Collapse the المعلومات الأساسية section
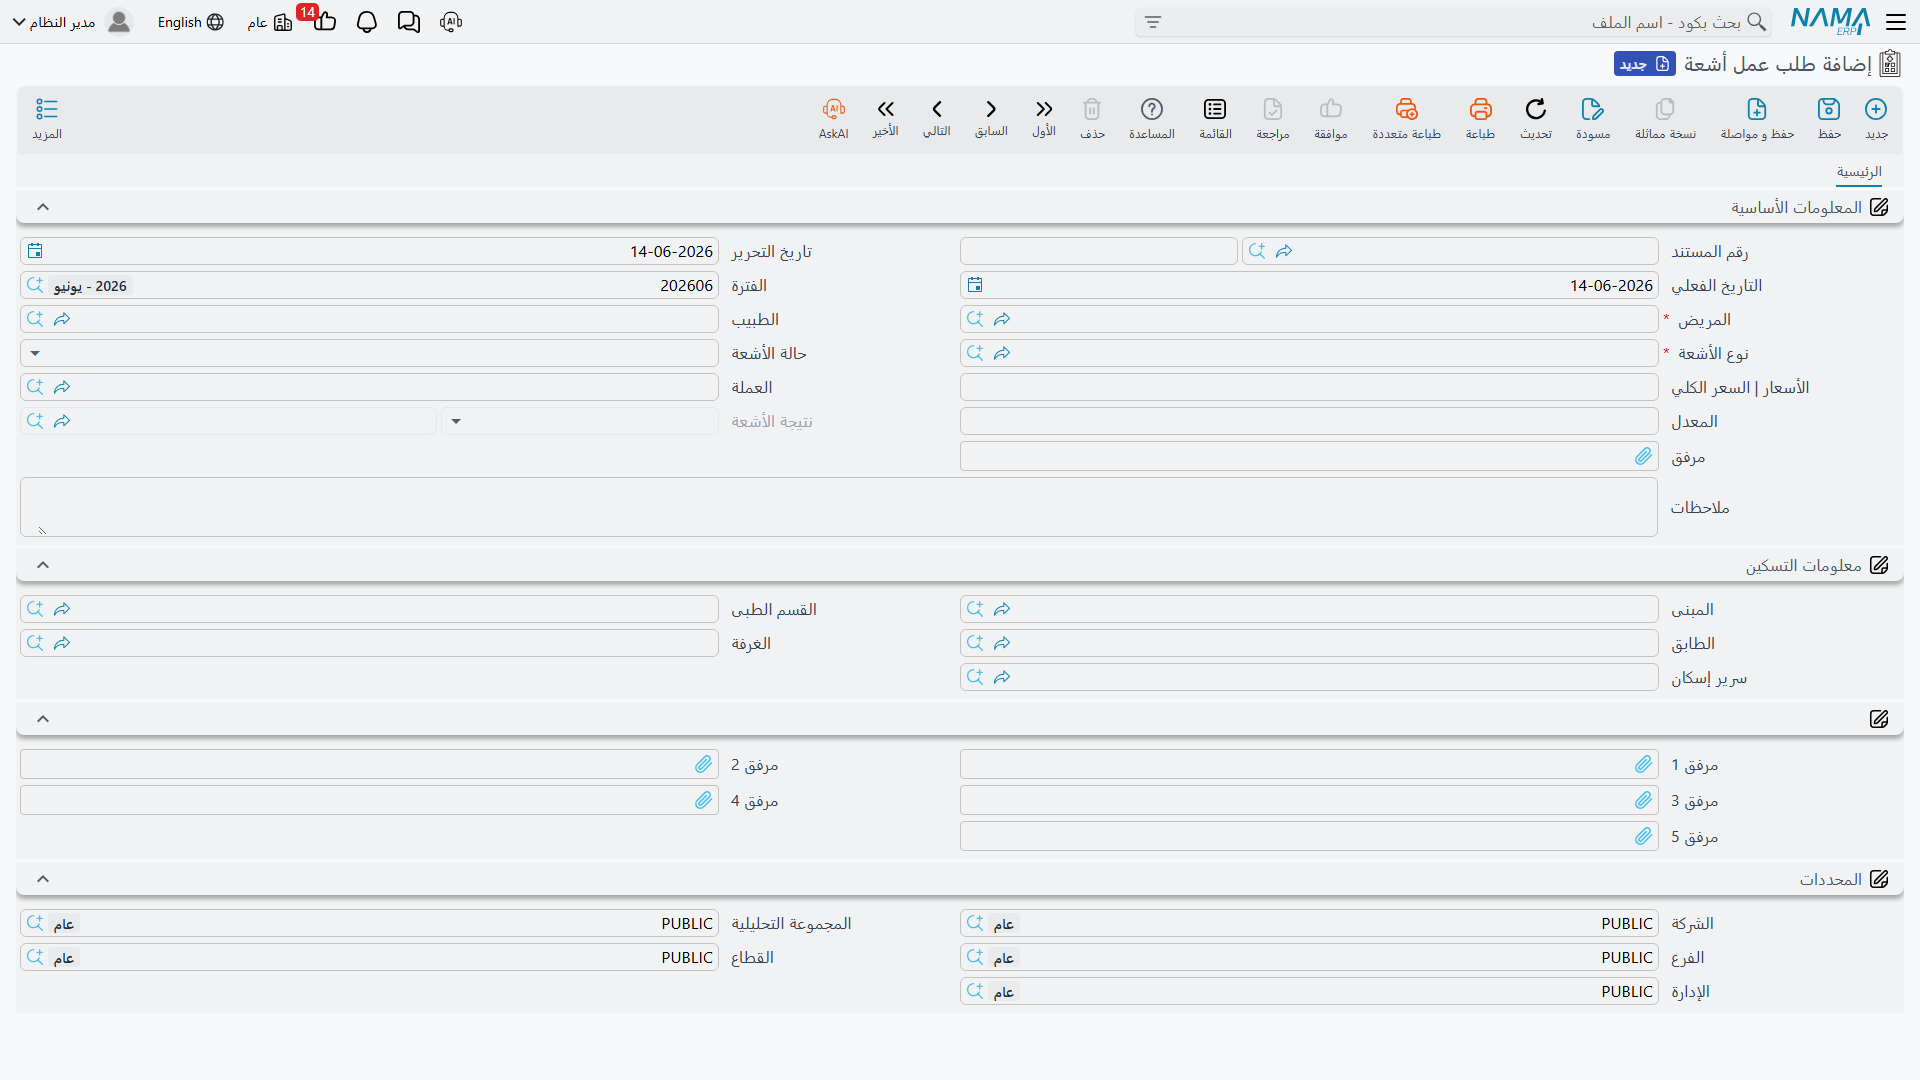Image resolution: width=1920 pixels, height=1080 pixels. coord(43,207)
